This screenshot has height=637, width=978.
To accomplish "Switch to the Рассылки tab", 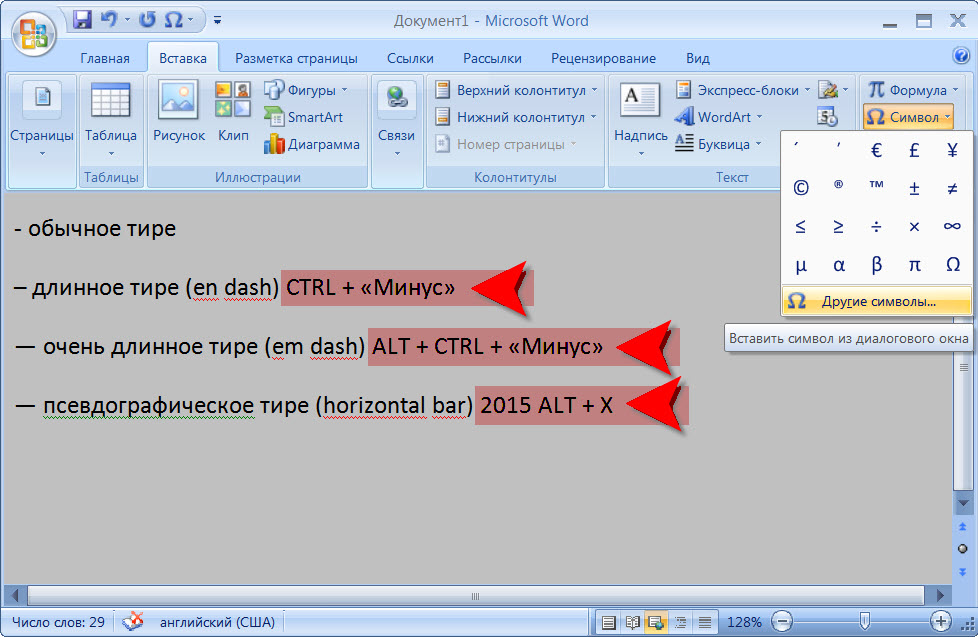I will click(492, 58).
